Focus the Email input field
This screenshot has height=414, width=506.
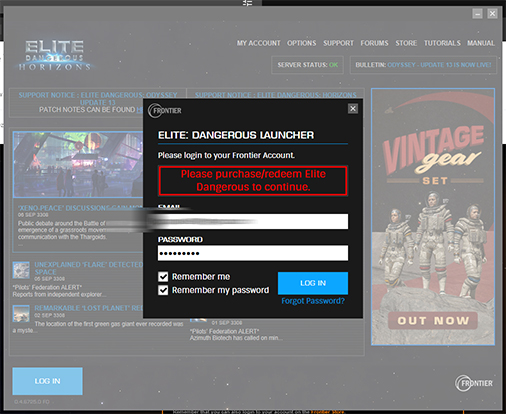[x=253, y=221]
